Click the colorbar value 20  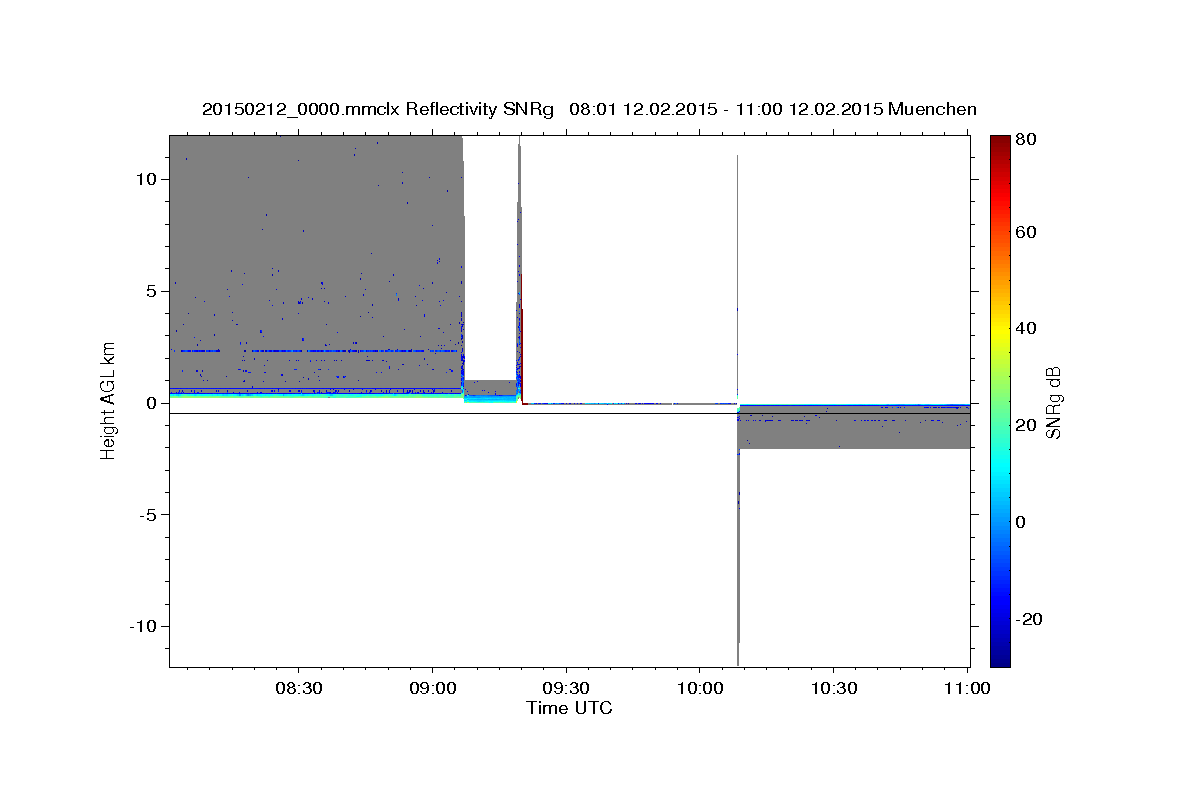(1026, 425)
